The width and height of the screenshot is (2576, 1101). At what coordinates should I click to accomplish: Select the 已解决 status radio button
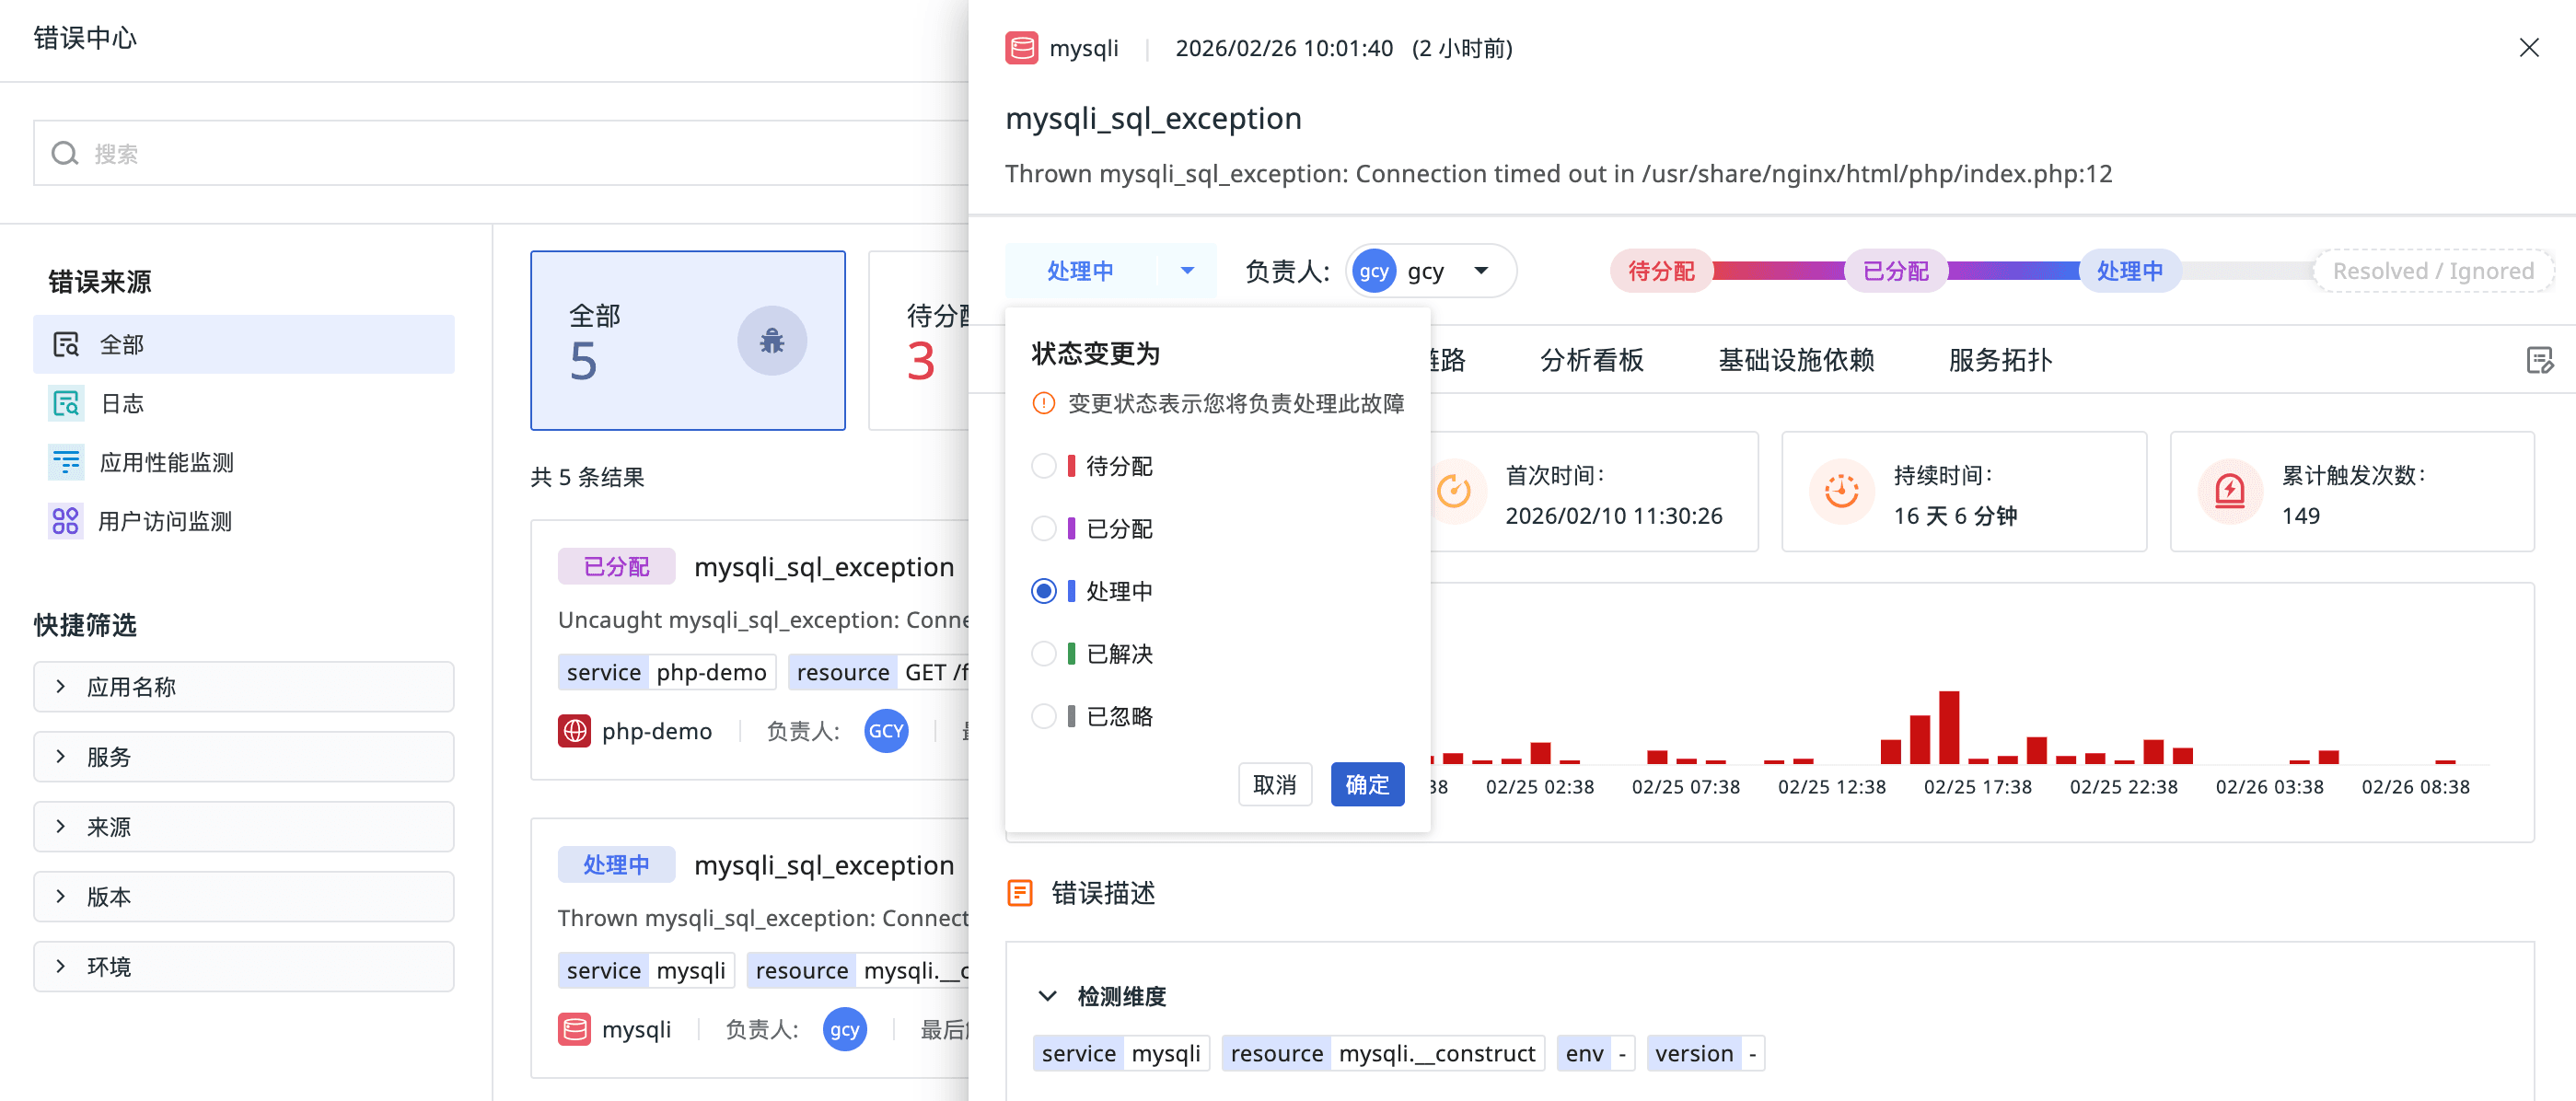click(1043, 654)
